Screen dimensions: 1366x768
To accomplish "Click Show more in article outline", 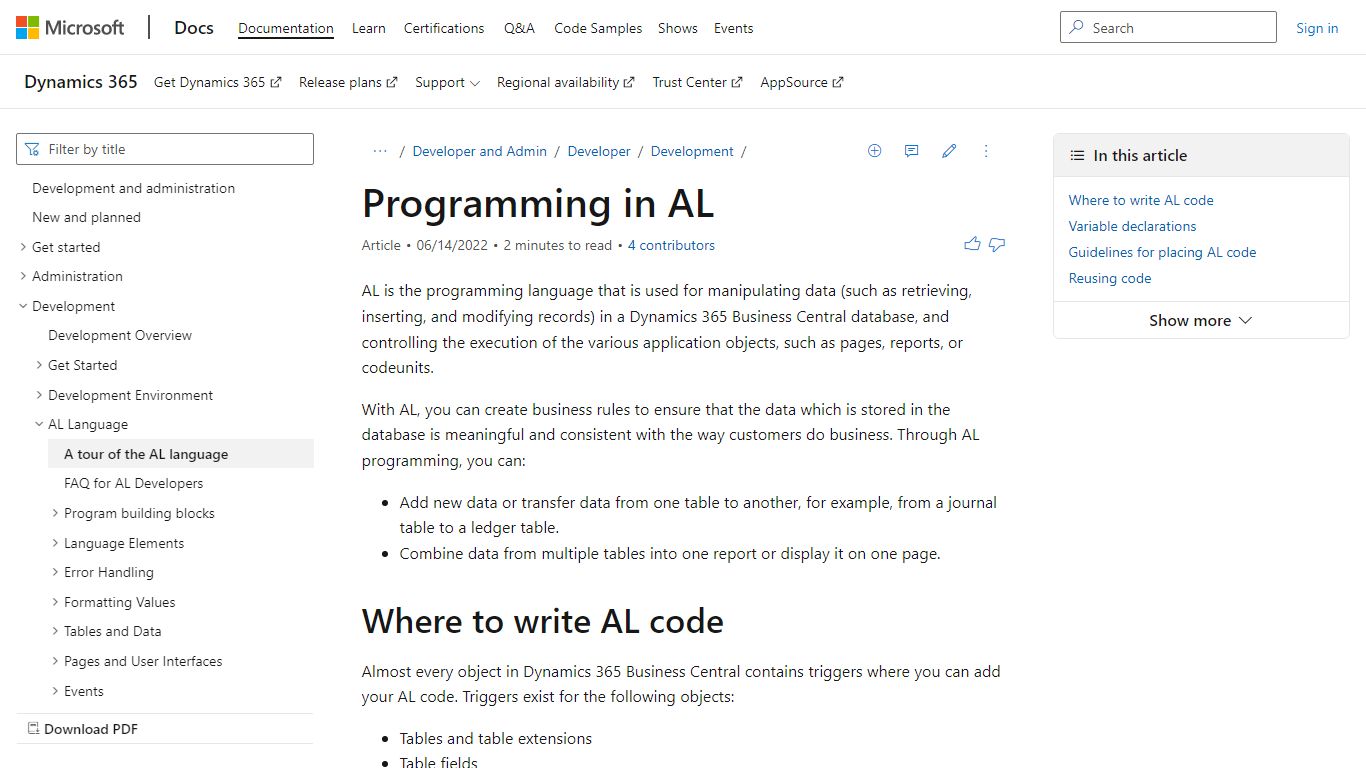I will pyautogui.click(x=1200, y=320).
